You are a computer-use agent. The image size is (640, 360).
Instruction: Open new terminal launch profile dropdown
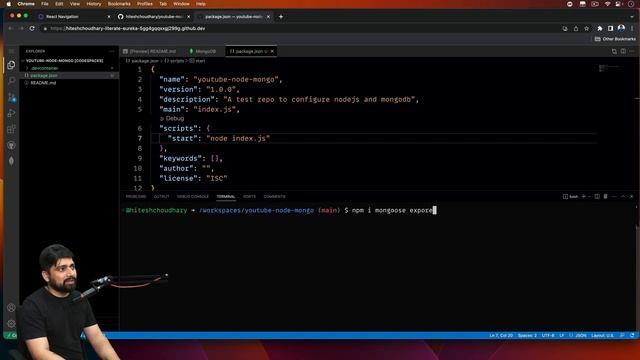coord(589,197)
